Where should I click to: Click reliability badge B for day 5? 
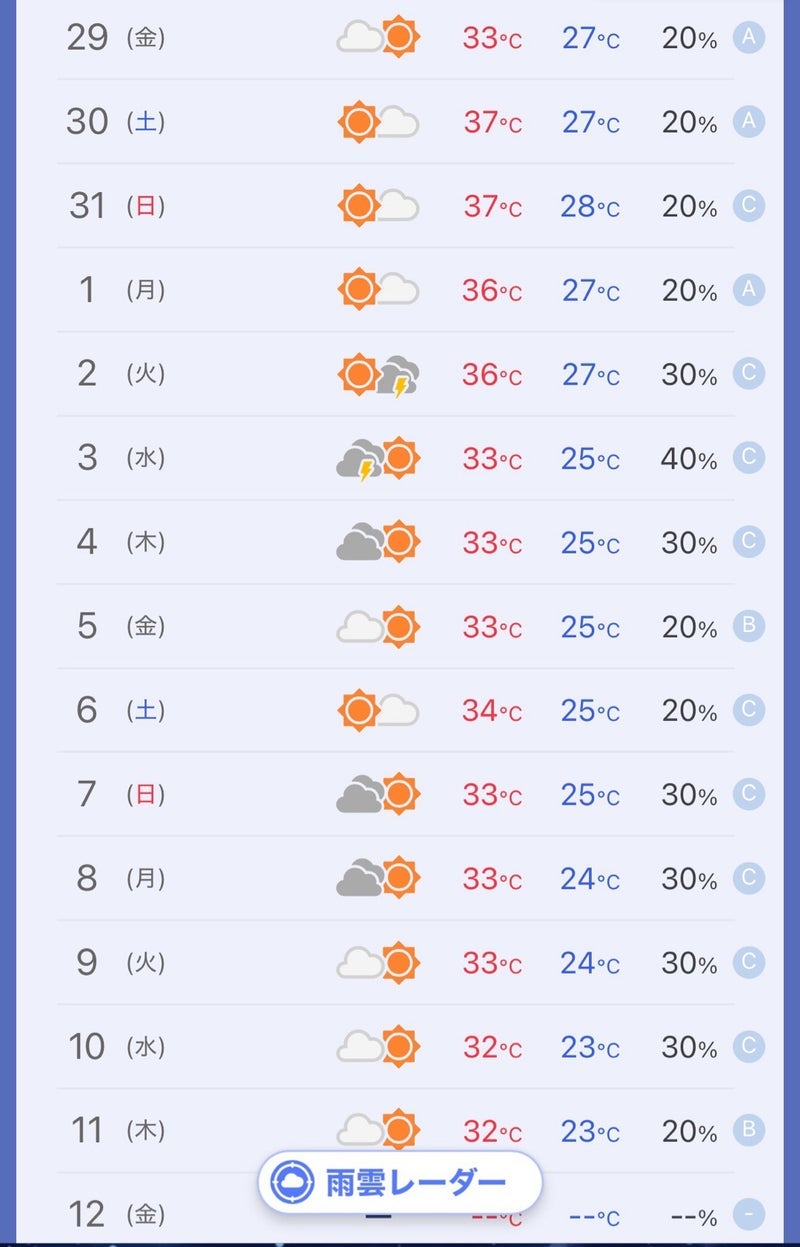point(748,626)
